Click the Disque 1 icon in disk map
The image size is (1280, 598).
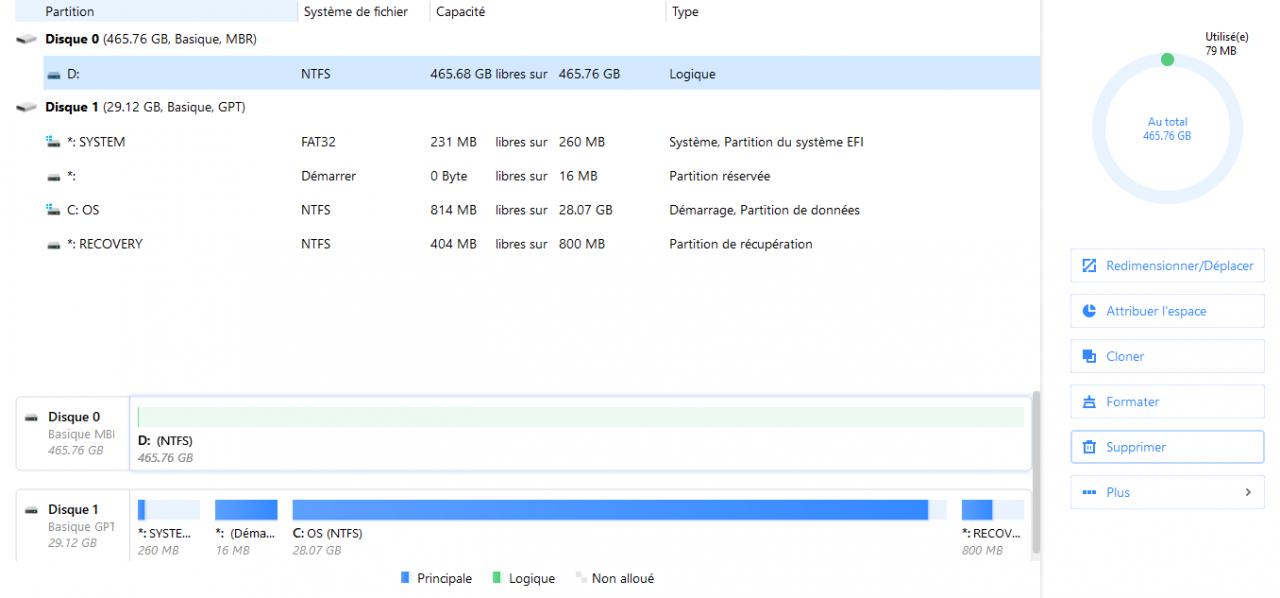pos(32,510)
